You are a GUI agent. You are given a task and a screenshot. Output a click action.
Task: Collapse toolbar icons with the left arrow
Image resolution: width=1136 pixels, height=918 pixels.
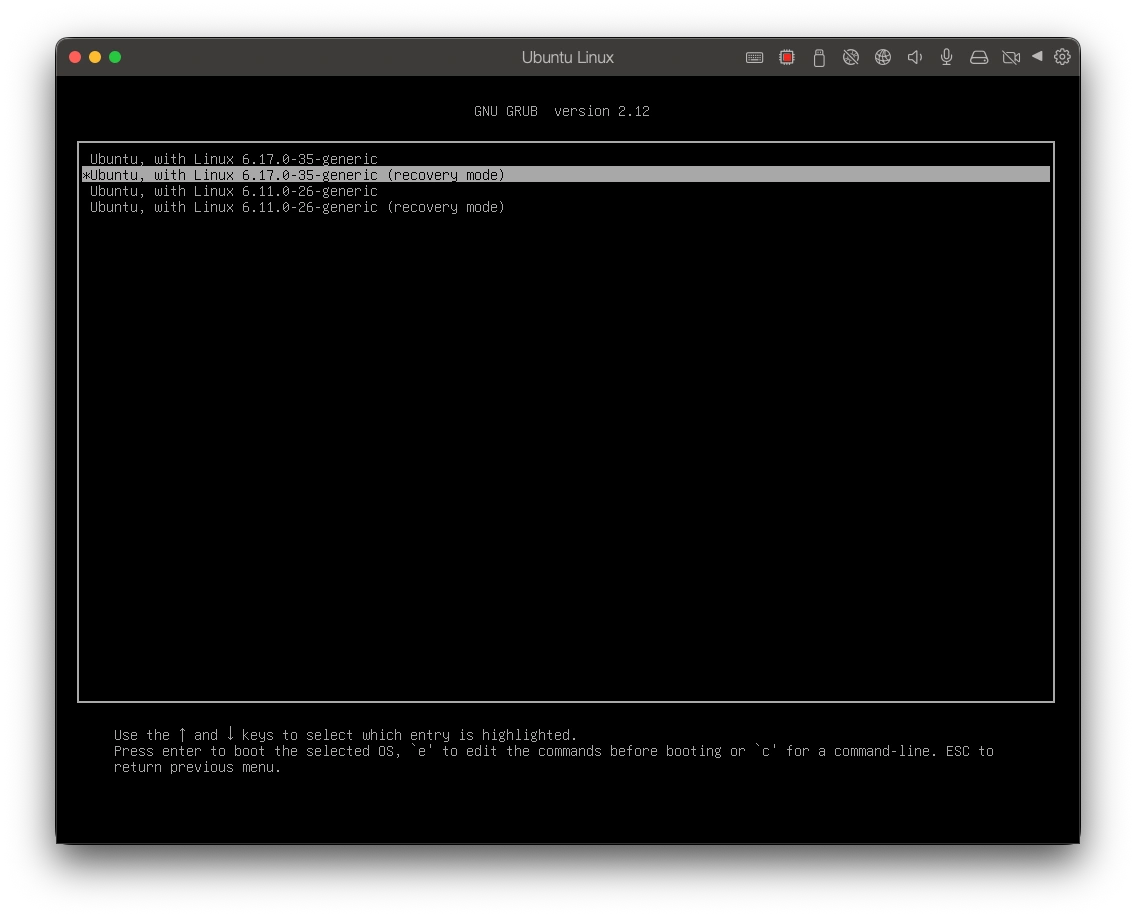tap(1037, 57)
